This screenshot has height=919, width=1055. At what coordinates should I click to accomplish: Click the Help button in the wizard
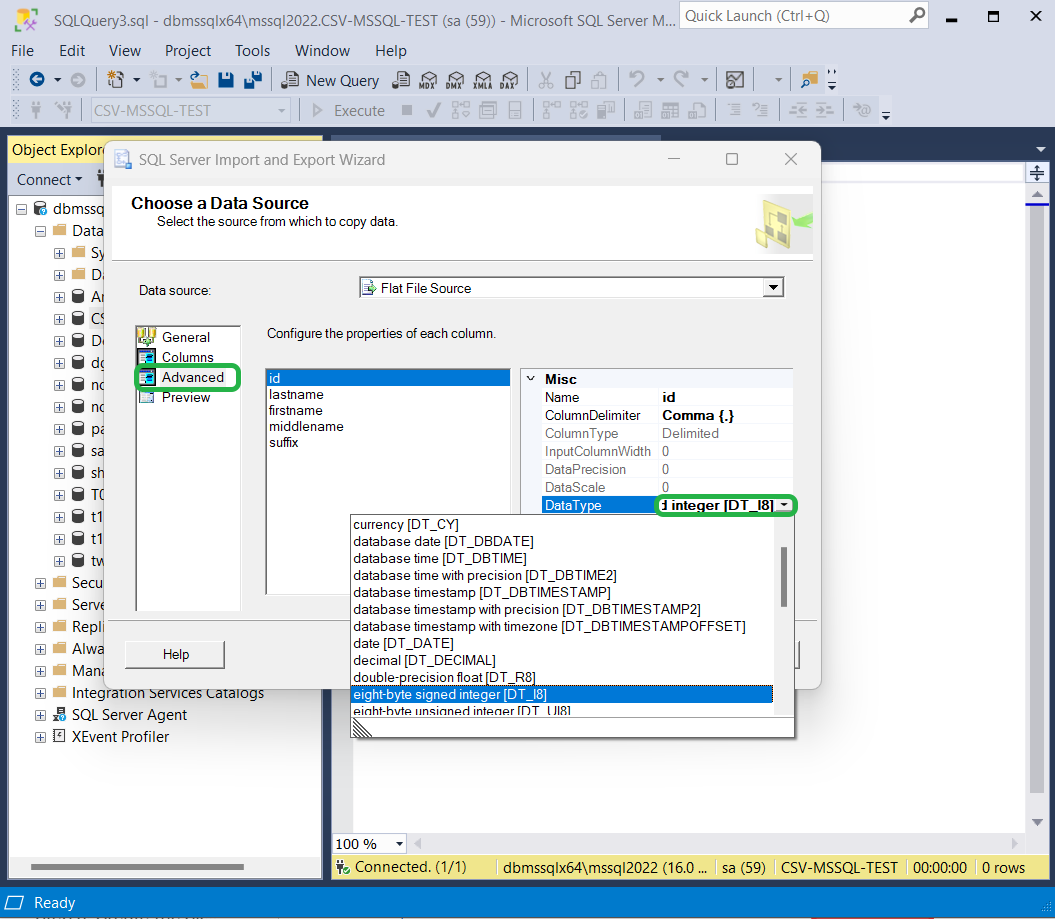coord(174,654)
